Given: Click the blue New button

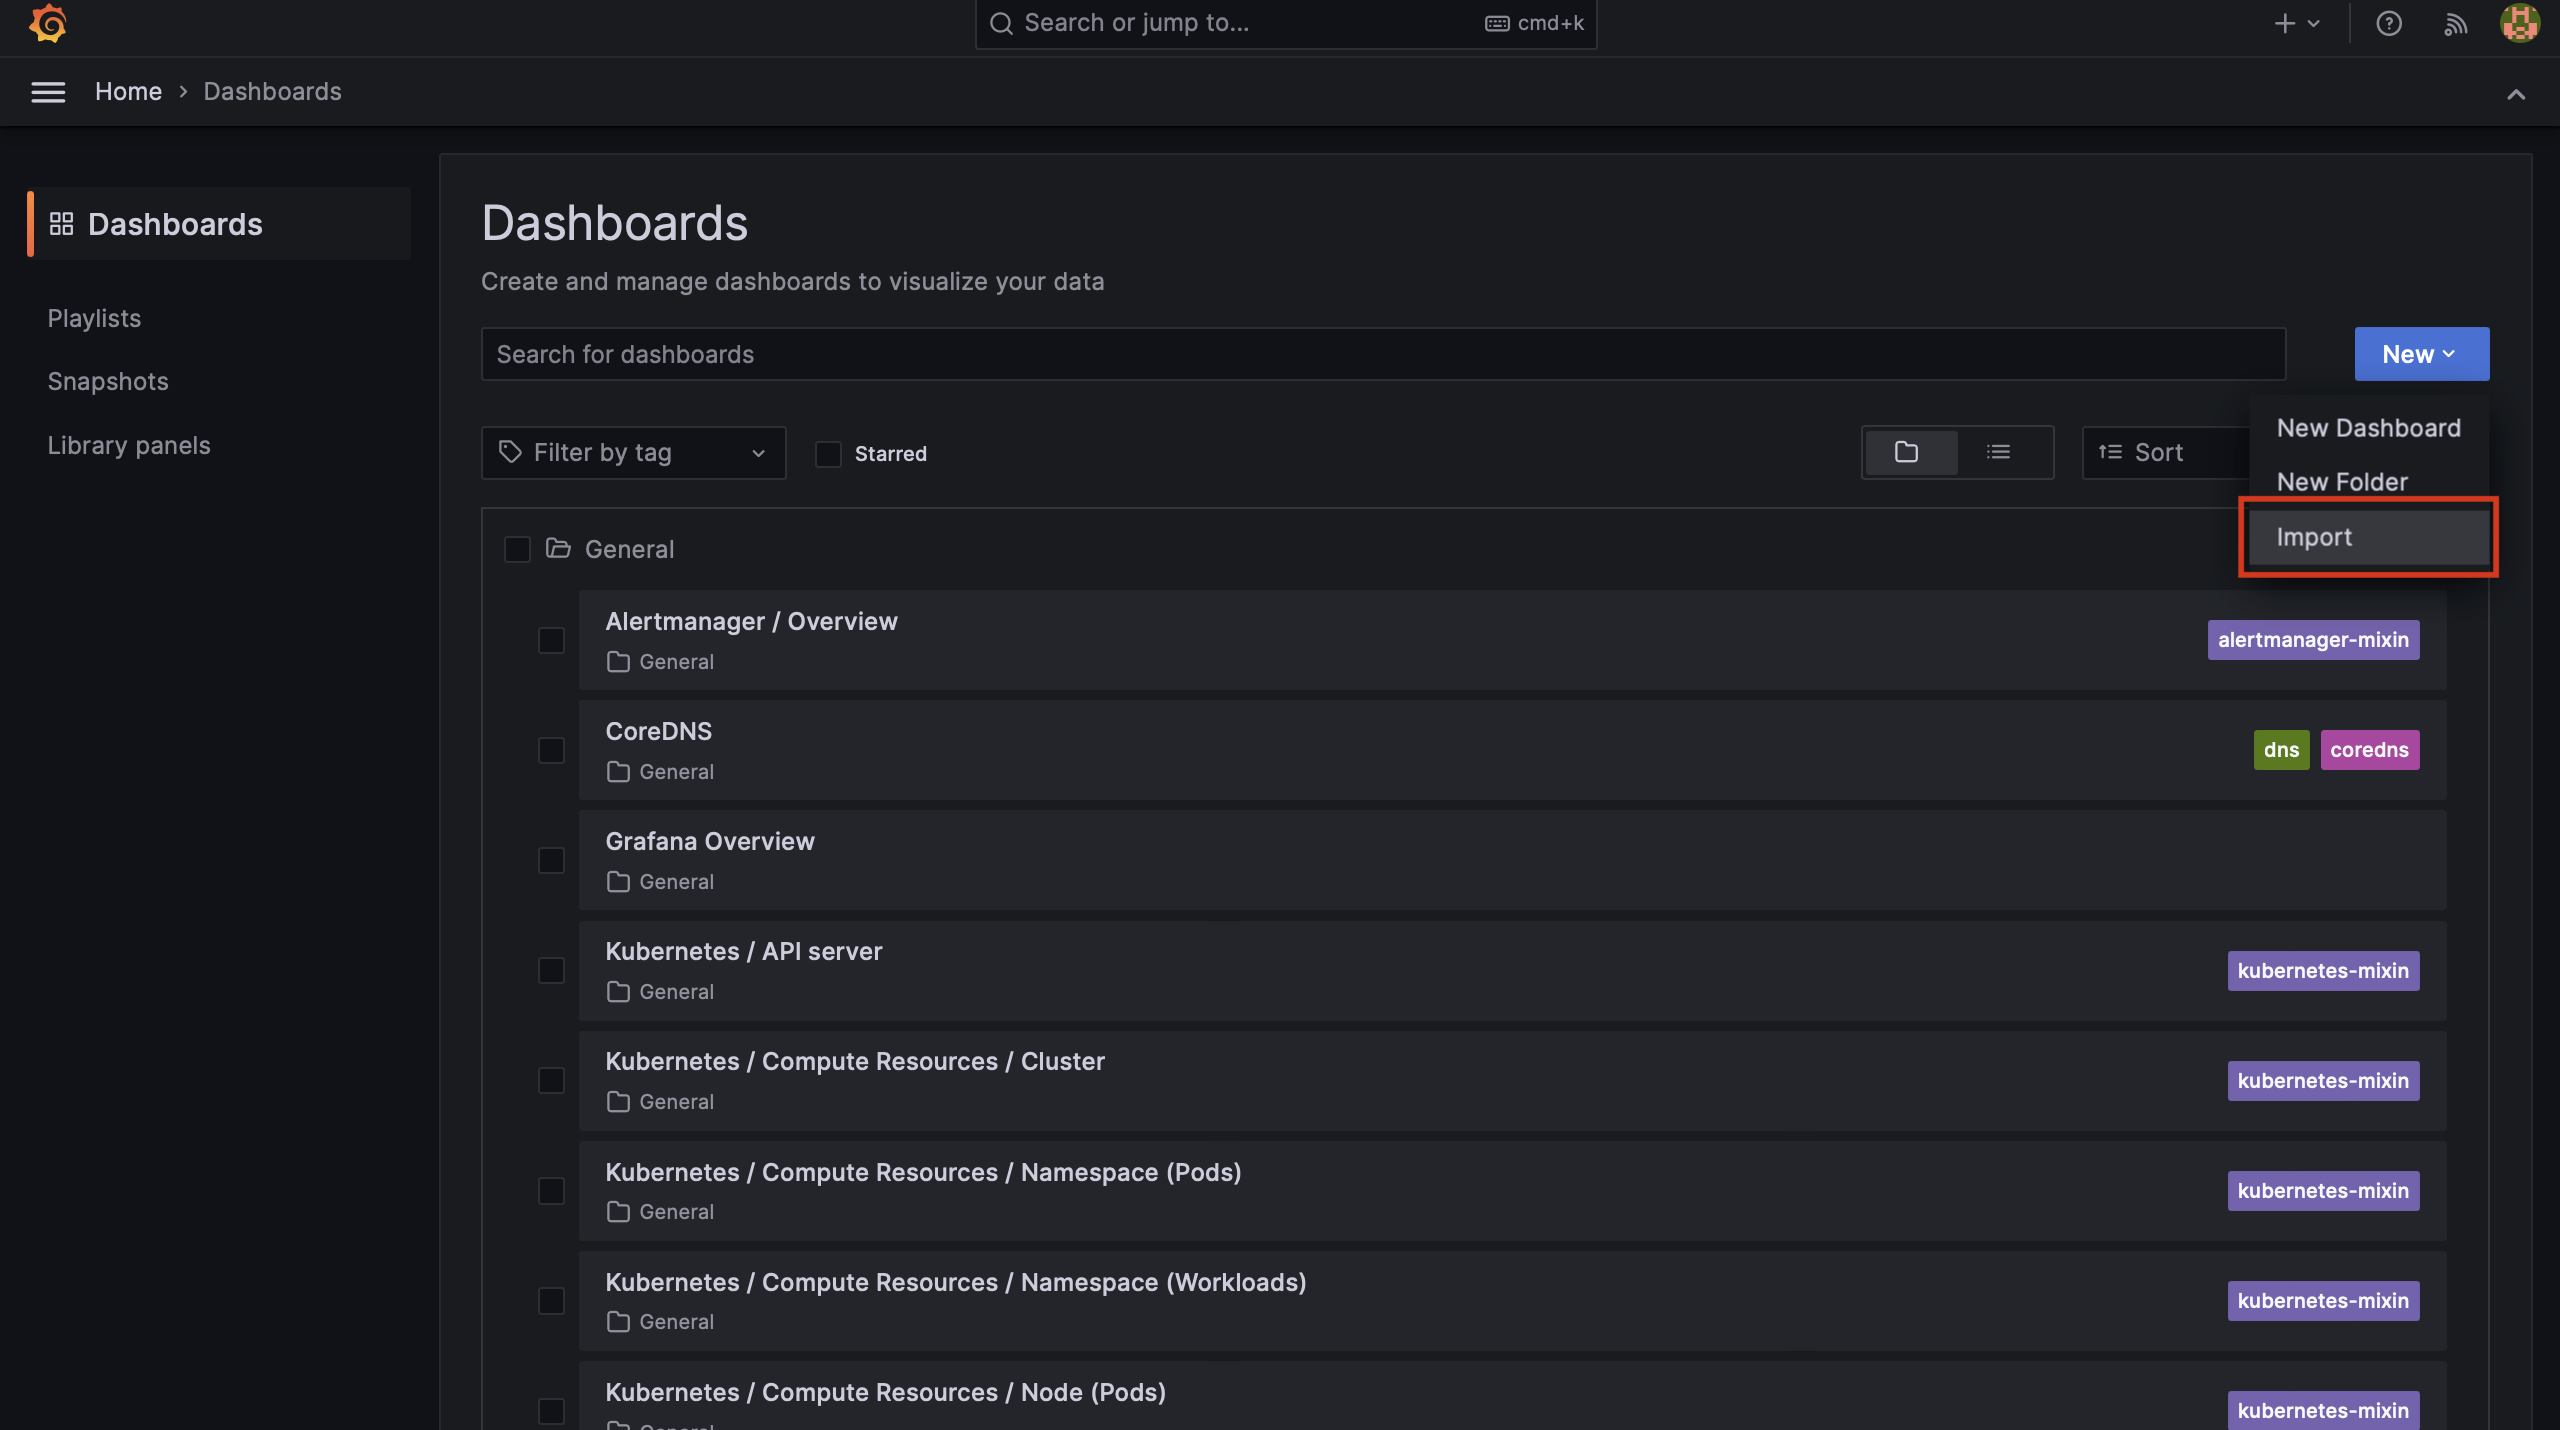Looking at the screenshot, I should [2420, 354].
